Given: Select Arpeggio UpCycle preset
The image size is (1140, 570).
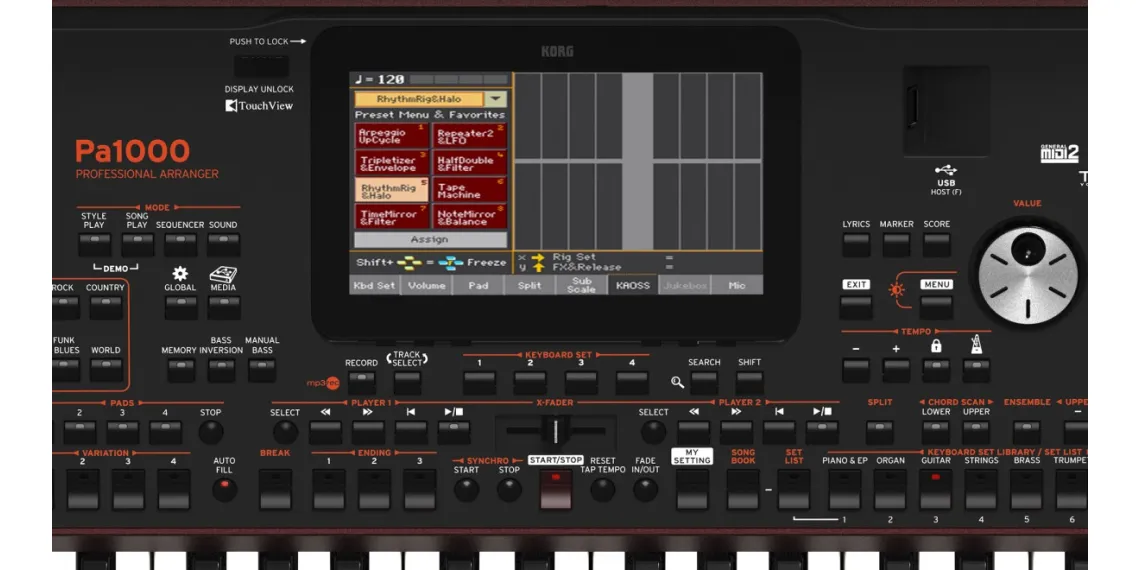Looking at the screenshot, I should pyautogui.click(x=392, y=136).
